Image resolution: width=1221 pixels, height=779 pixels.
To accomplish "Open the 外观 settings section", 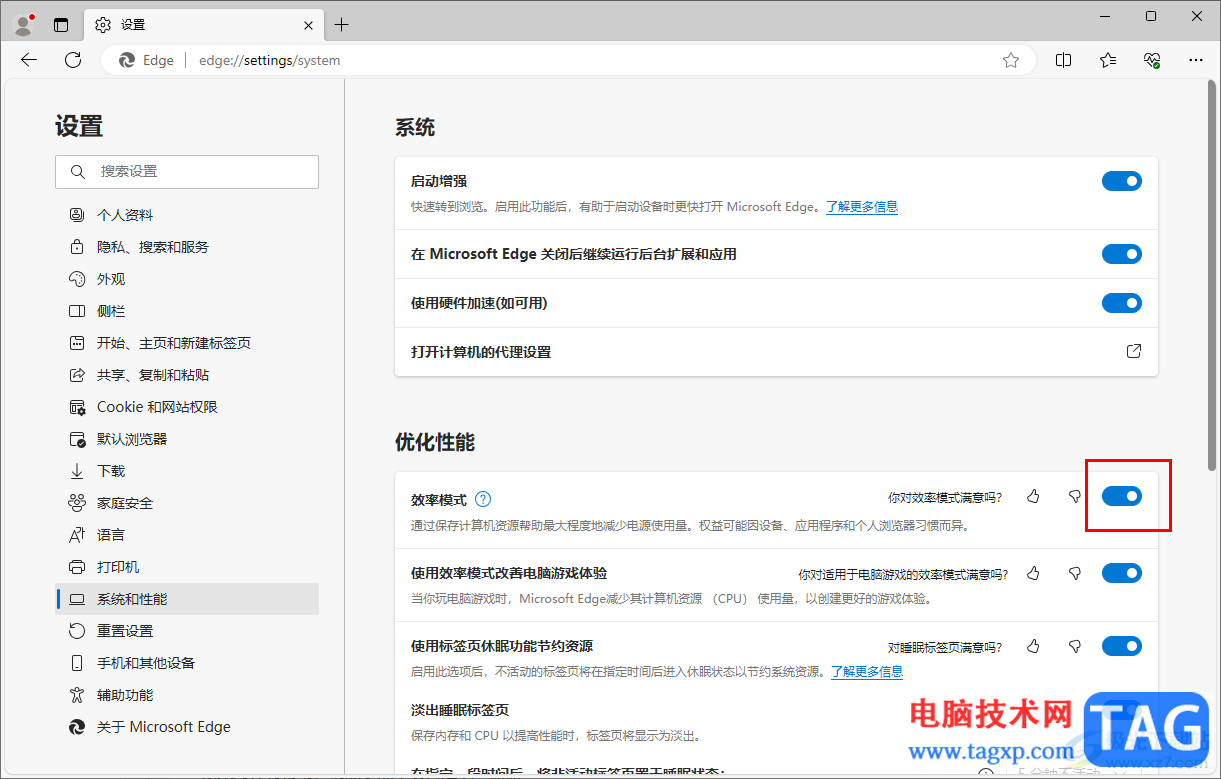I will coord(111,279).
